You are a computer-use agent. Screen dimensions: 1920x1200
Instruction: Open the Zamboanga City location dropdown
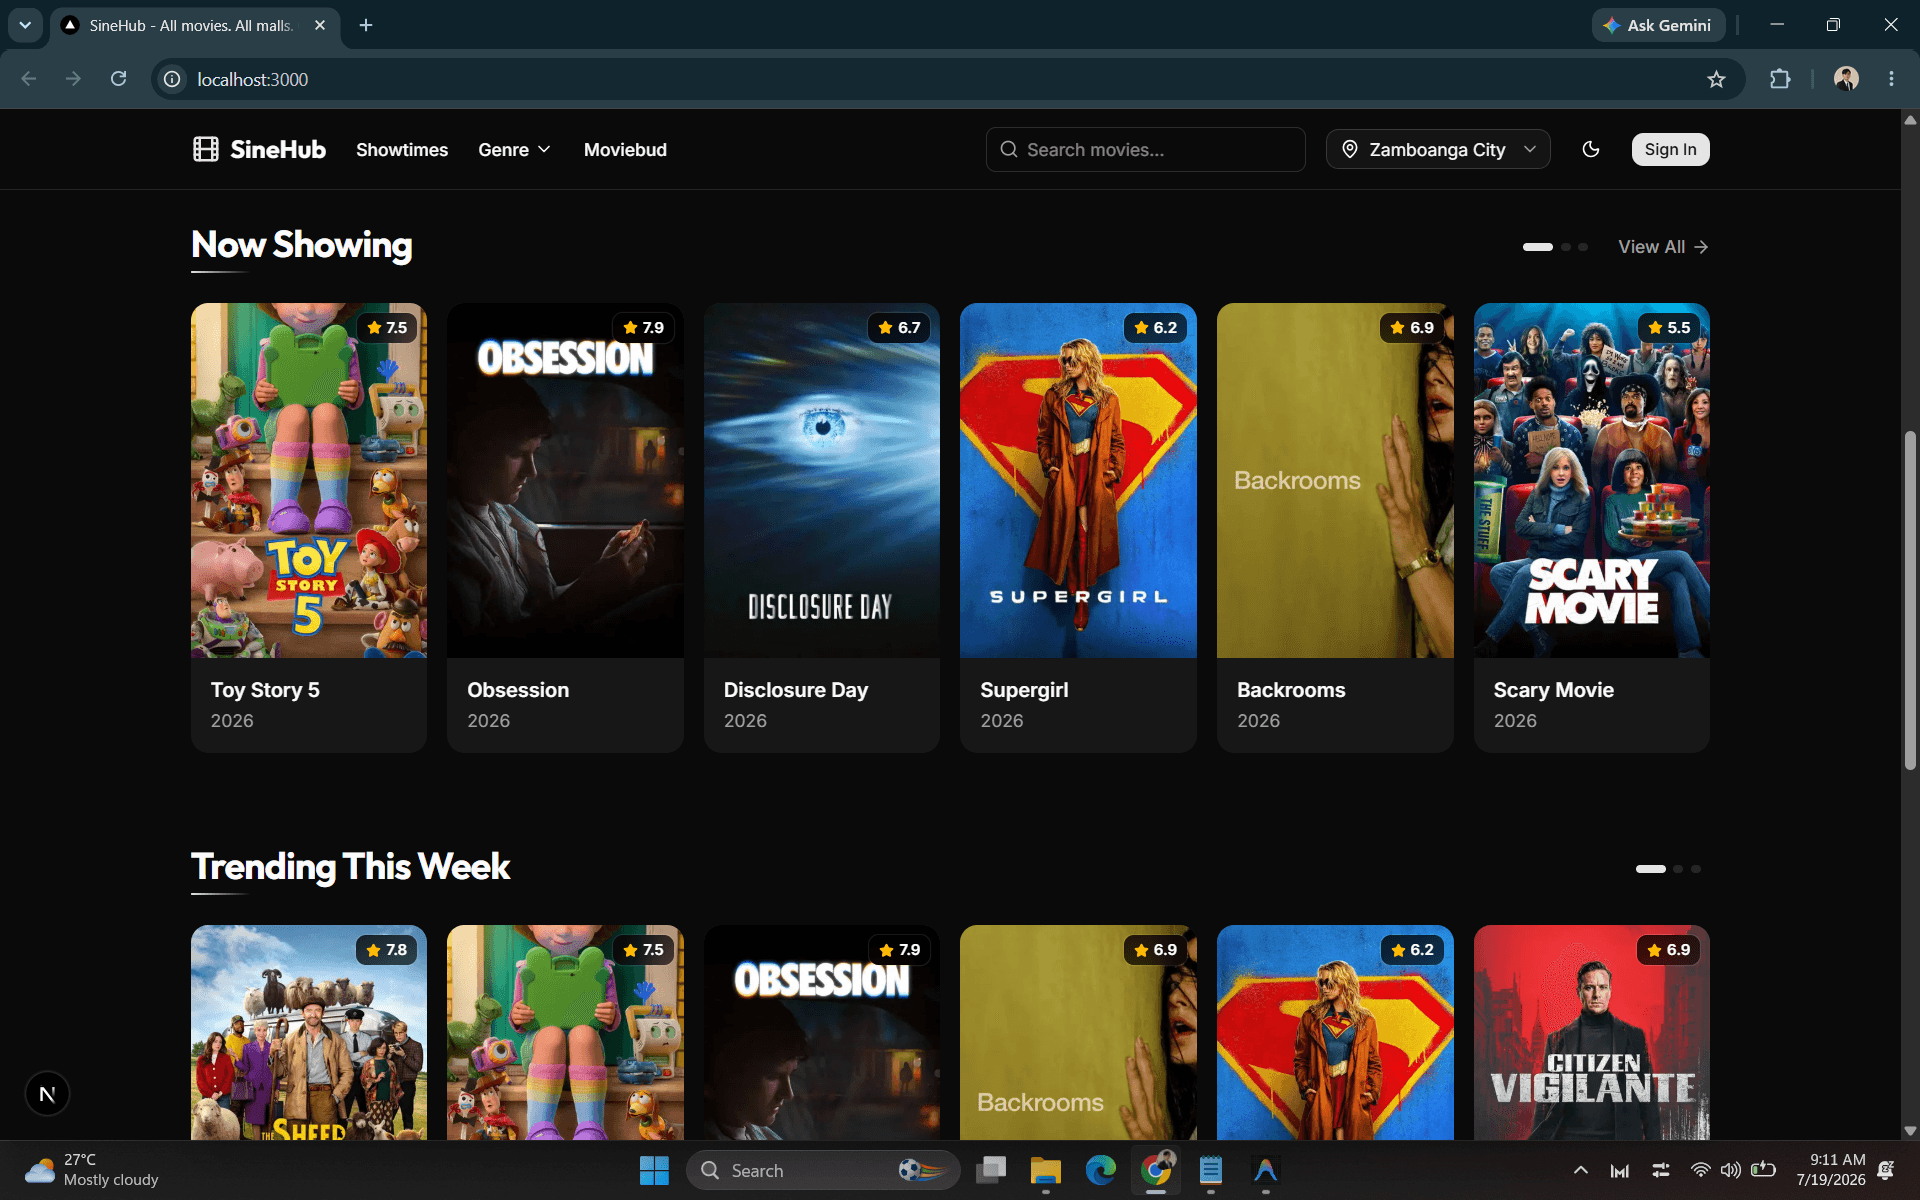tap(1438, 150)
